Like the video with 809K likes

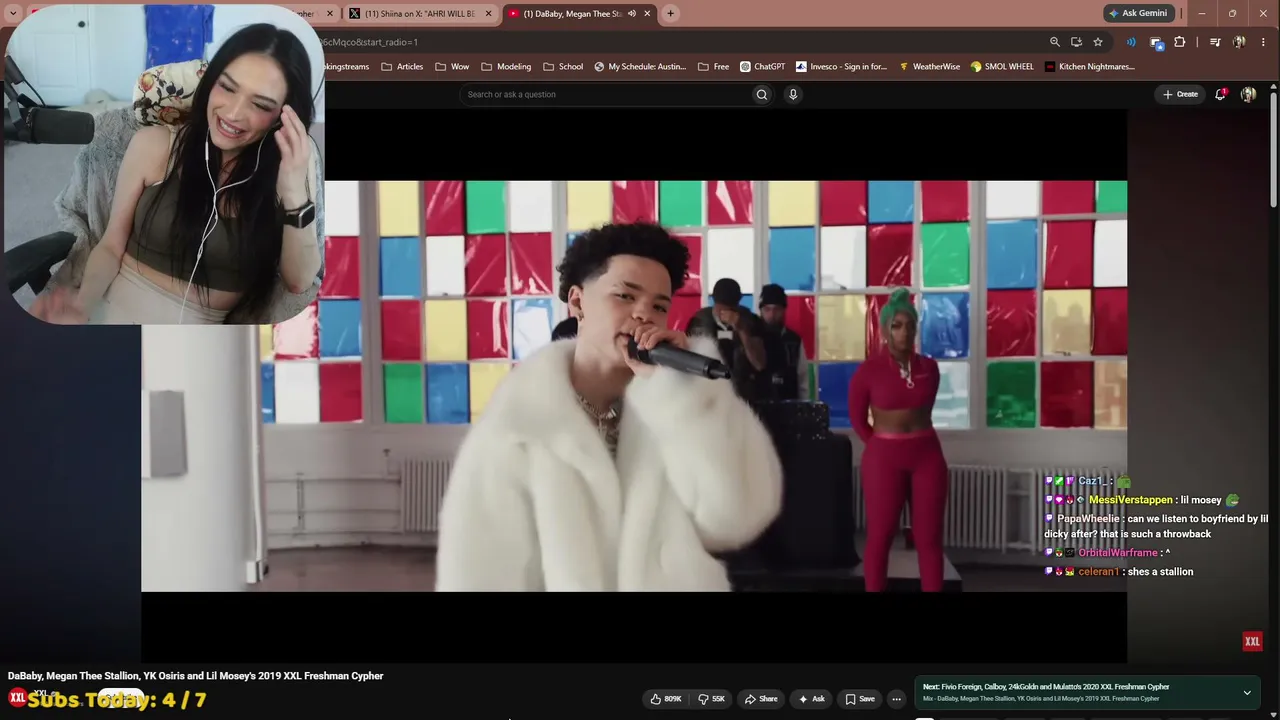click(666, 699)
